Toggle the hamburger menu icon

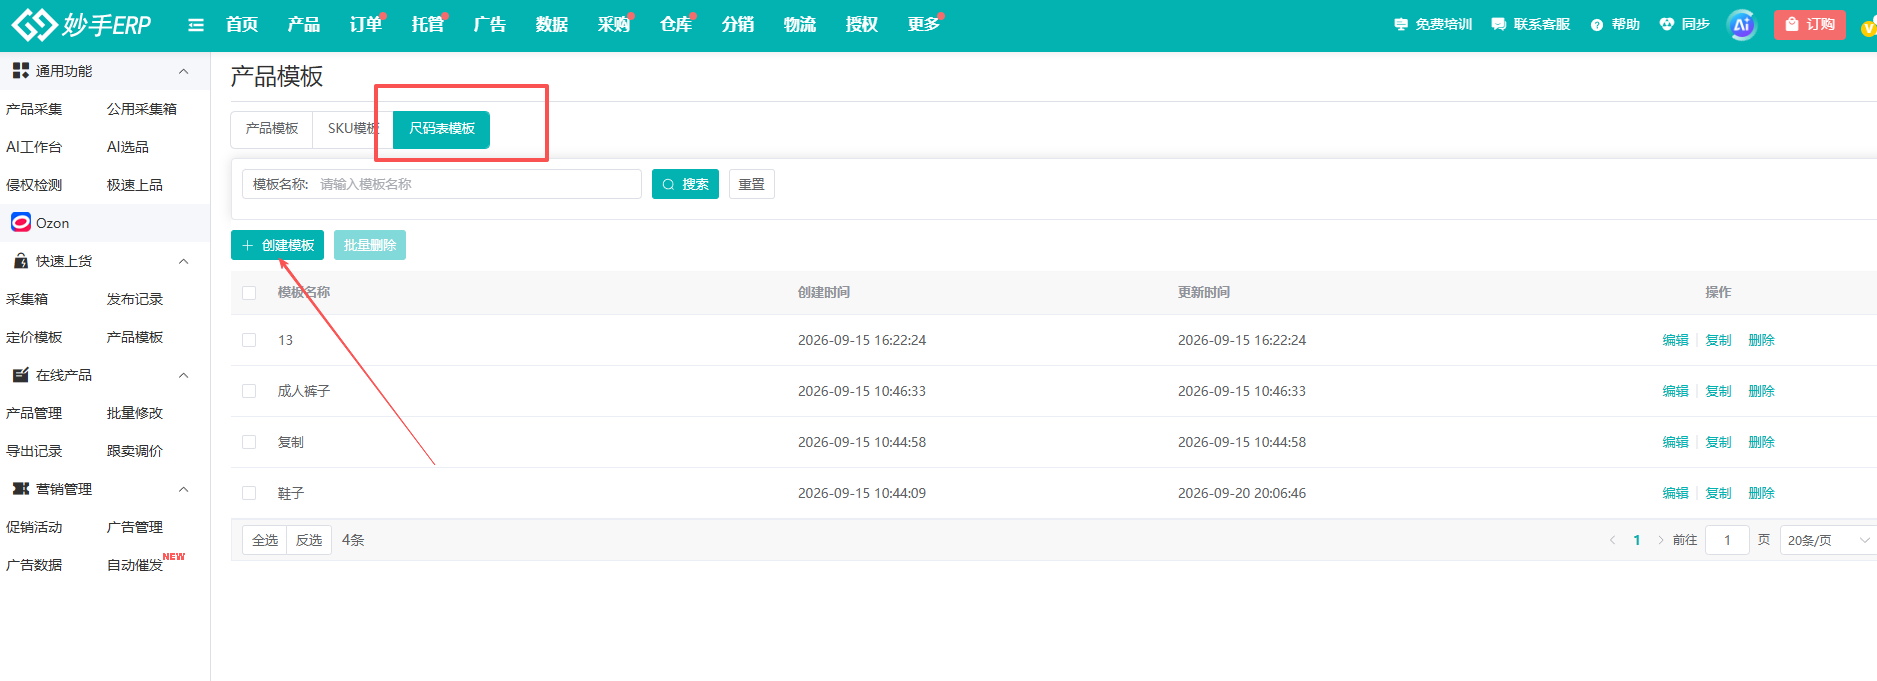point(196,25)
